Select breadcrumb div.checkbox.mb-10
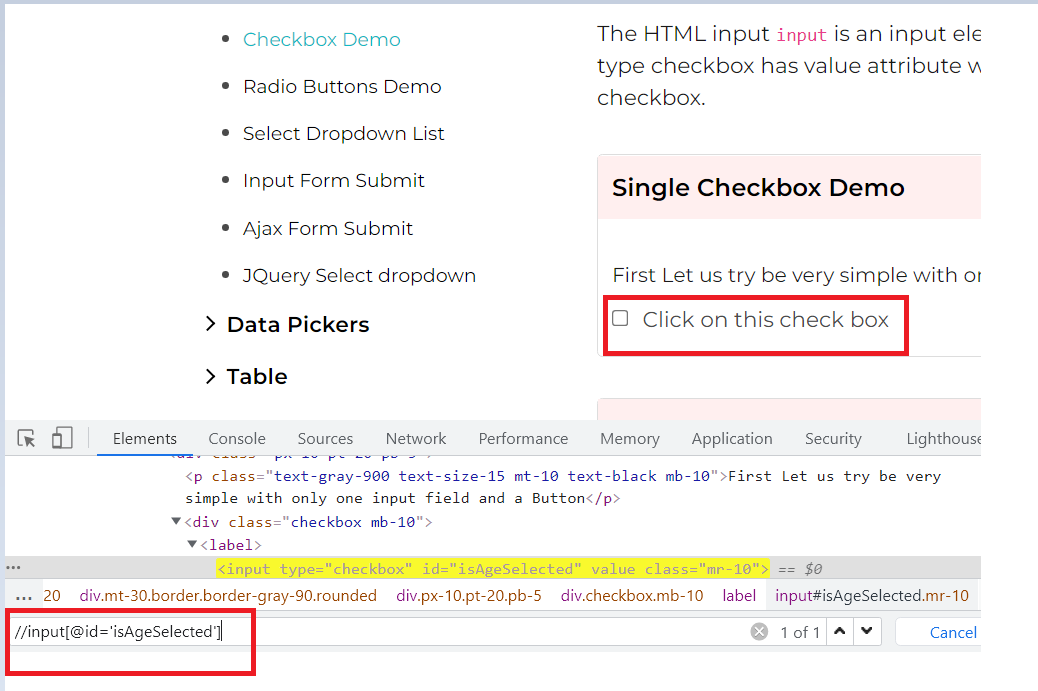This screenshot has width=1038, height=691. 632,596
